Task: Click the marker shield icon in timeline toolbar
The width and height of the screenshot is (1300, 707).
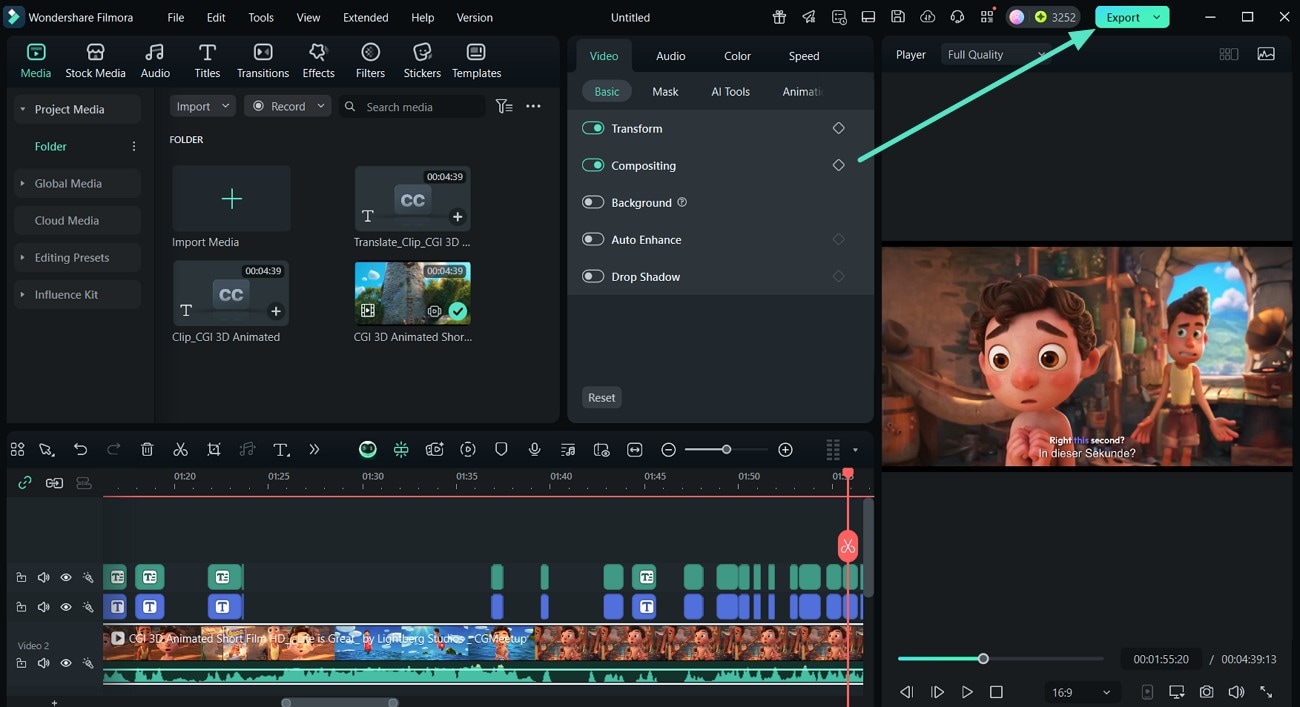Action: (501, 450)
